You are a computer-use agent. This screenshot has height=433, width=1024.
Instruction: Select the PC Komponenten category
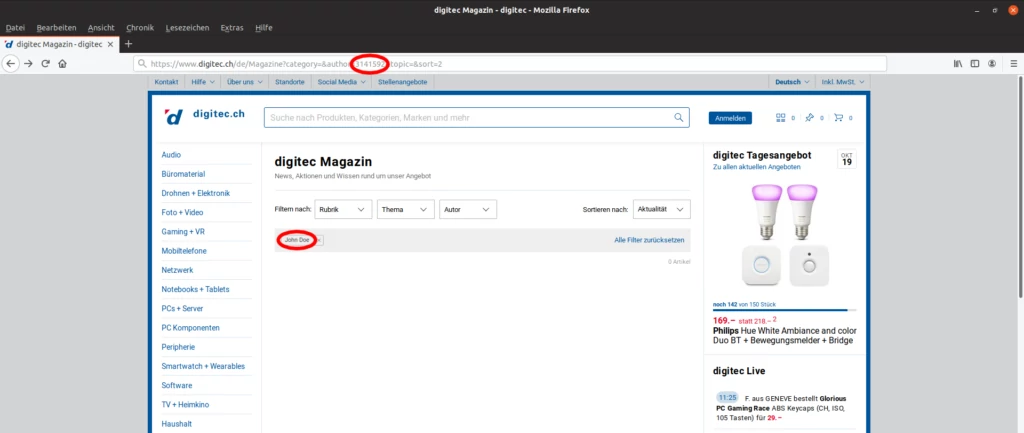pos(191,328)
